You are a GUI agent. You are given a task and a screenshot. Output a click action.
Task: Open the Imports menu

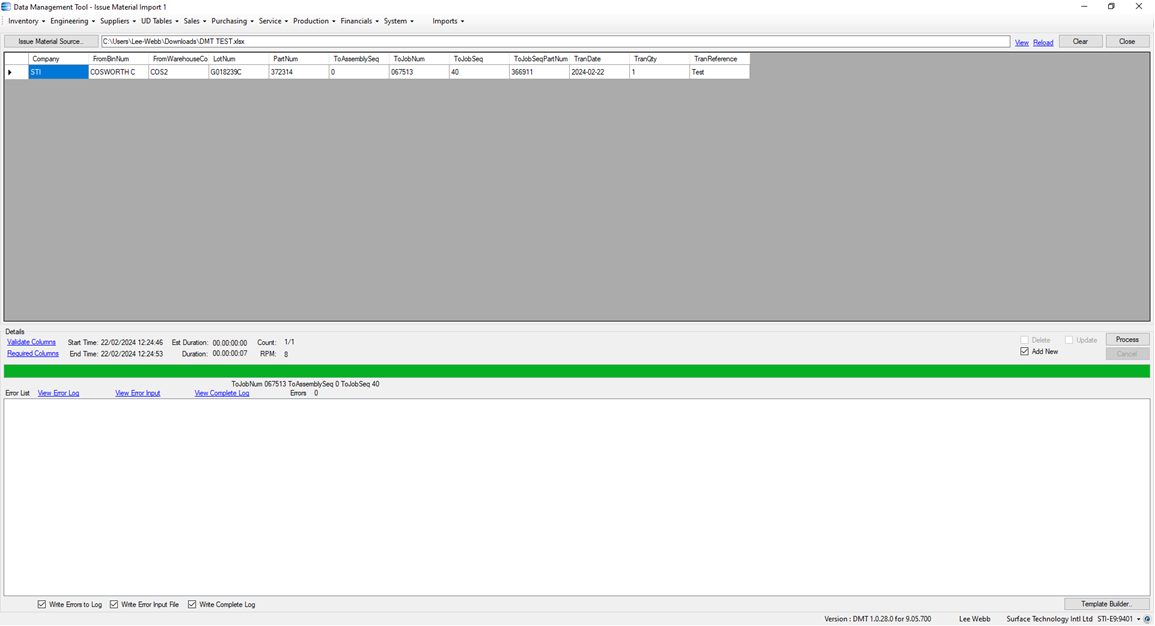446,20
